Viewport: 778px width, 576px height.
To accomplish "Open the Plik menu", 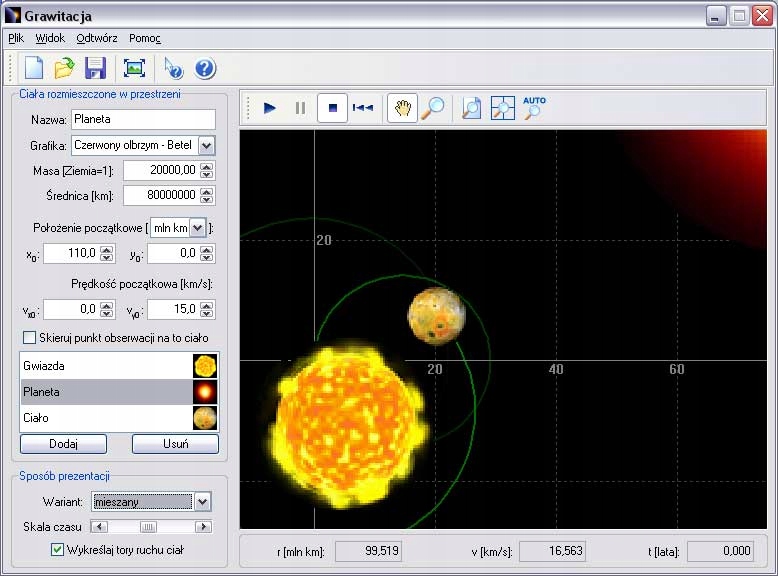I will (x=16, y=38).
